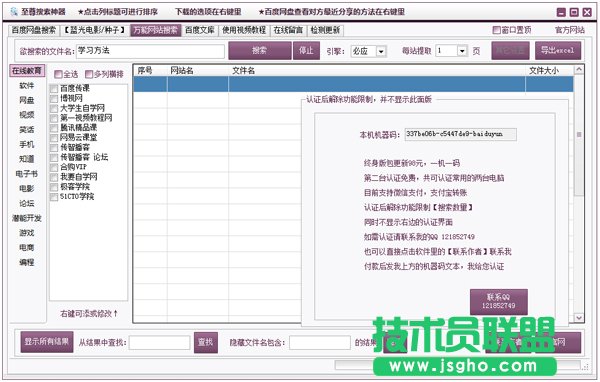Open the 百度网盘搜索 tab

tap(34, 30)
